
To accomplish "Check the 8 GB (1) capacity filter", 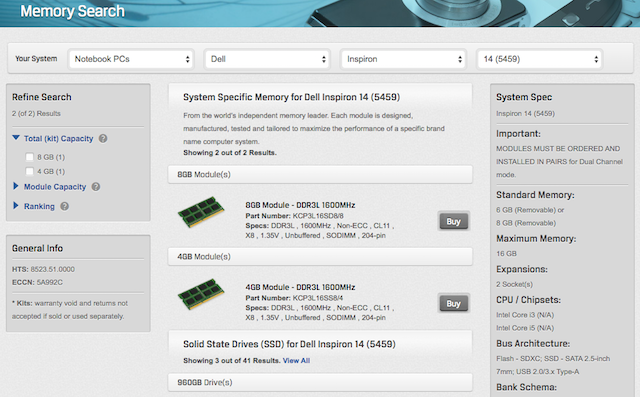I will pyautogui.click(x=29, y=157).
